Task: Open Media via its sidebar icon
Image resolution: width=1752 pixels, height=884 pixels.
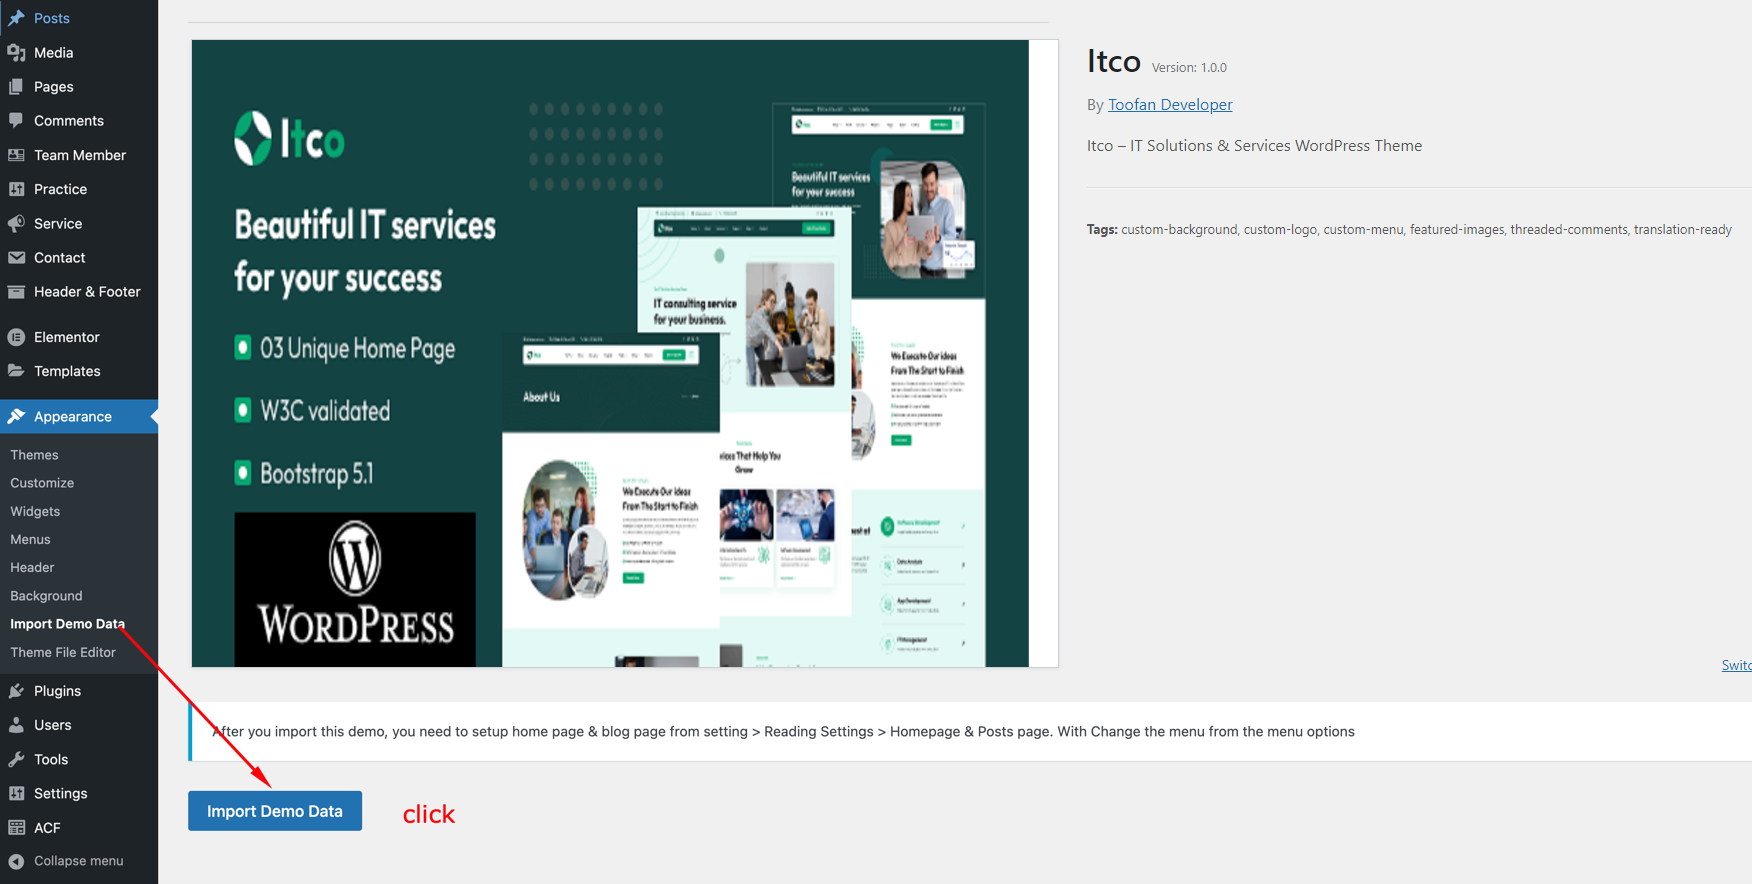Action: (16, 53)
